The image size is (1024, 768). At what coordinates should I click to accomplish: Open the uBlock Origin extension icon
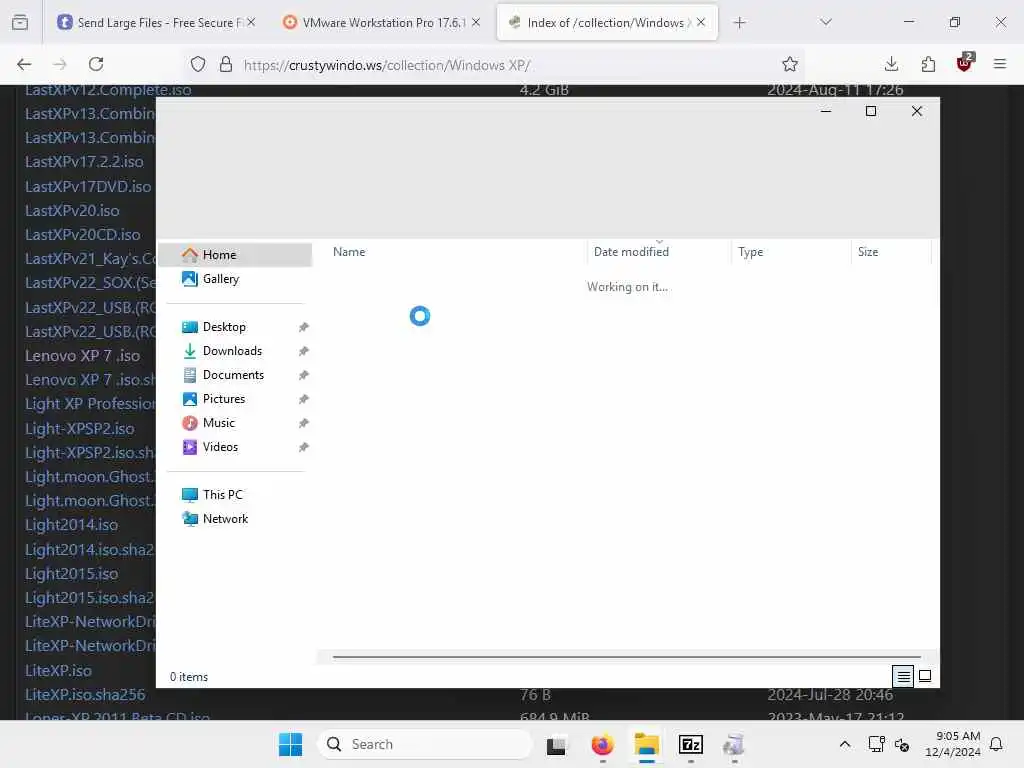point(965,63)
